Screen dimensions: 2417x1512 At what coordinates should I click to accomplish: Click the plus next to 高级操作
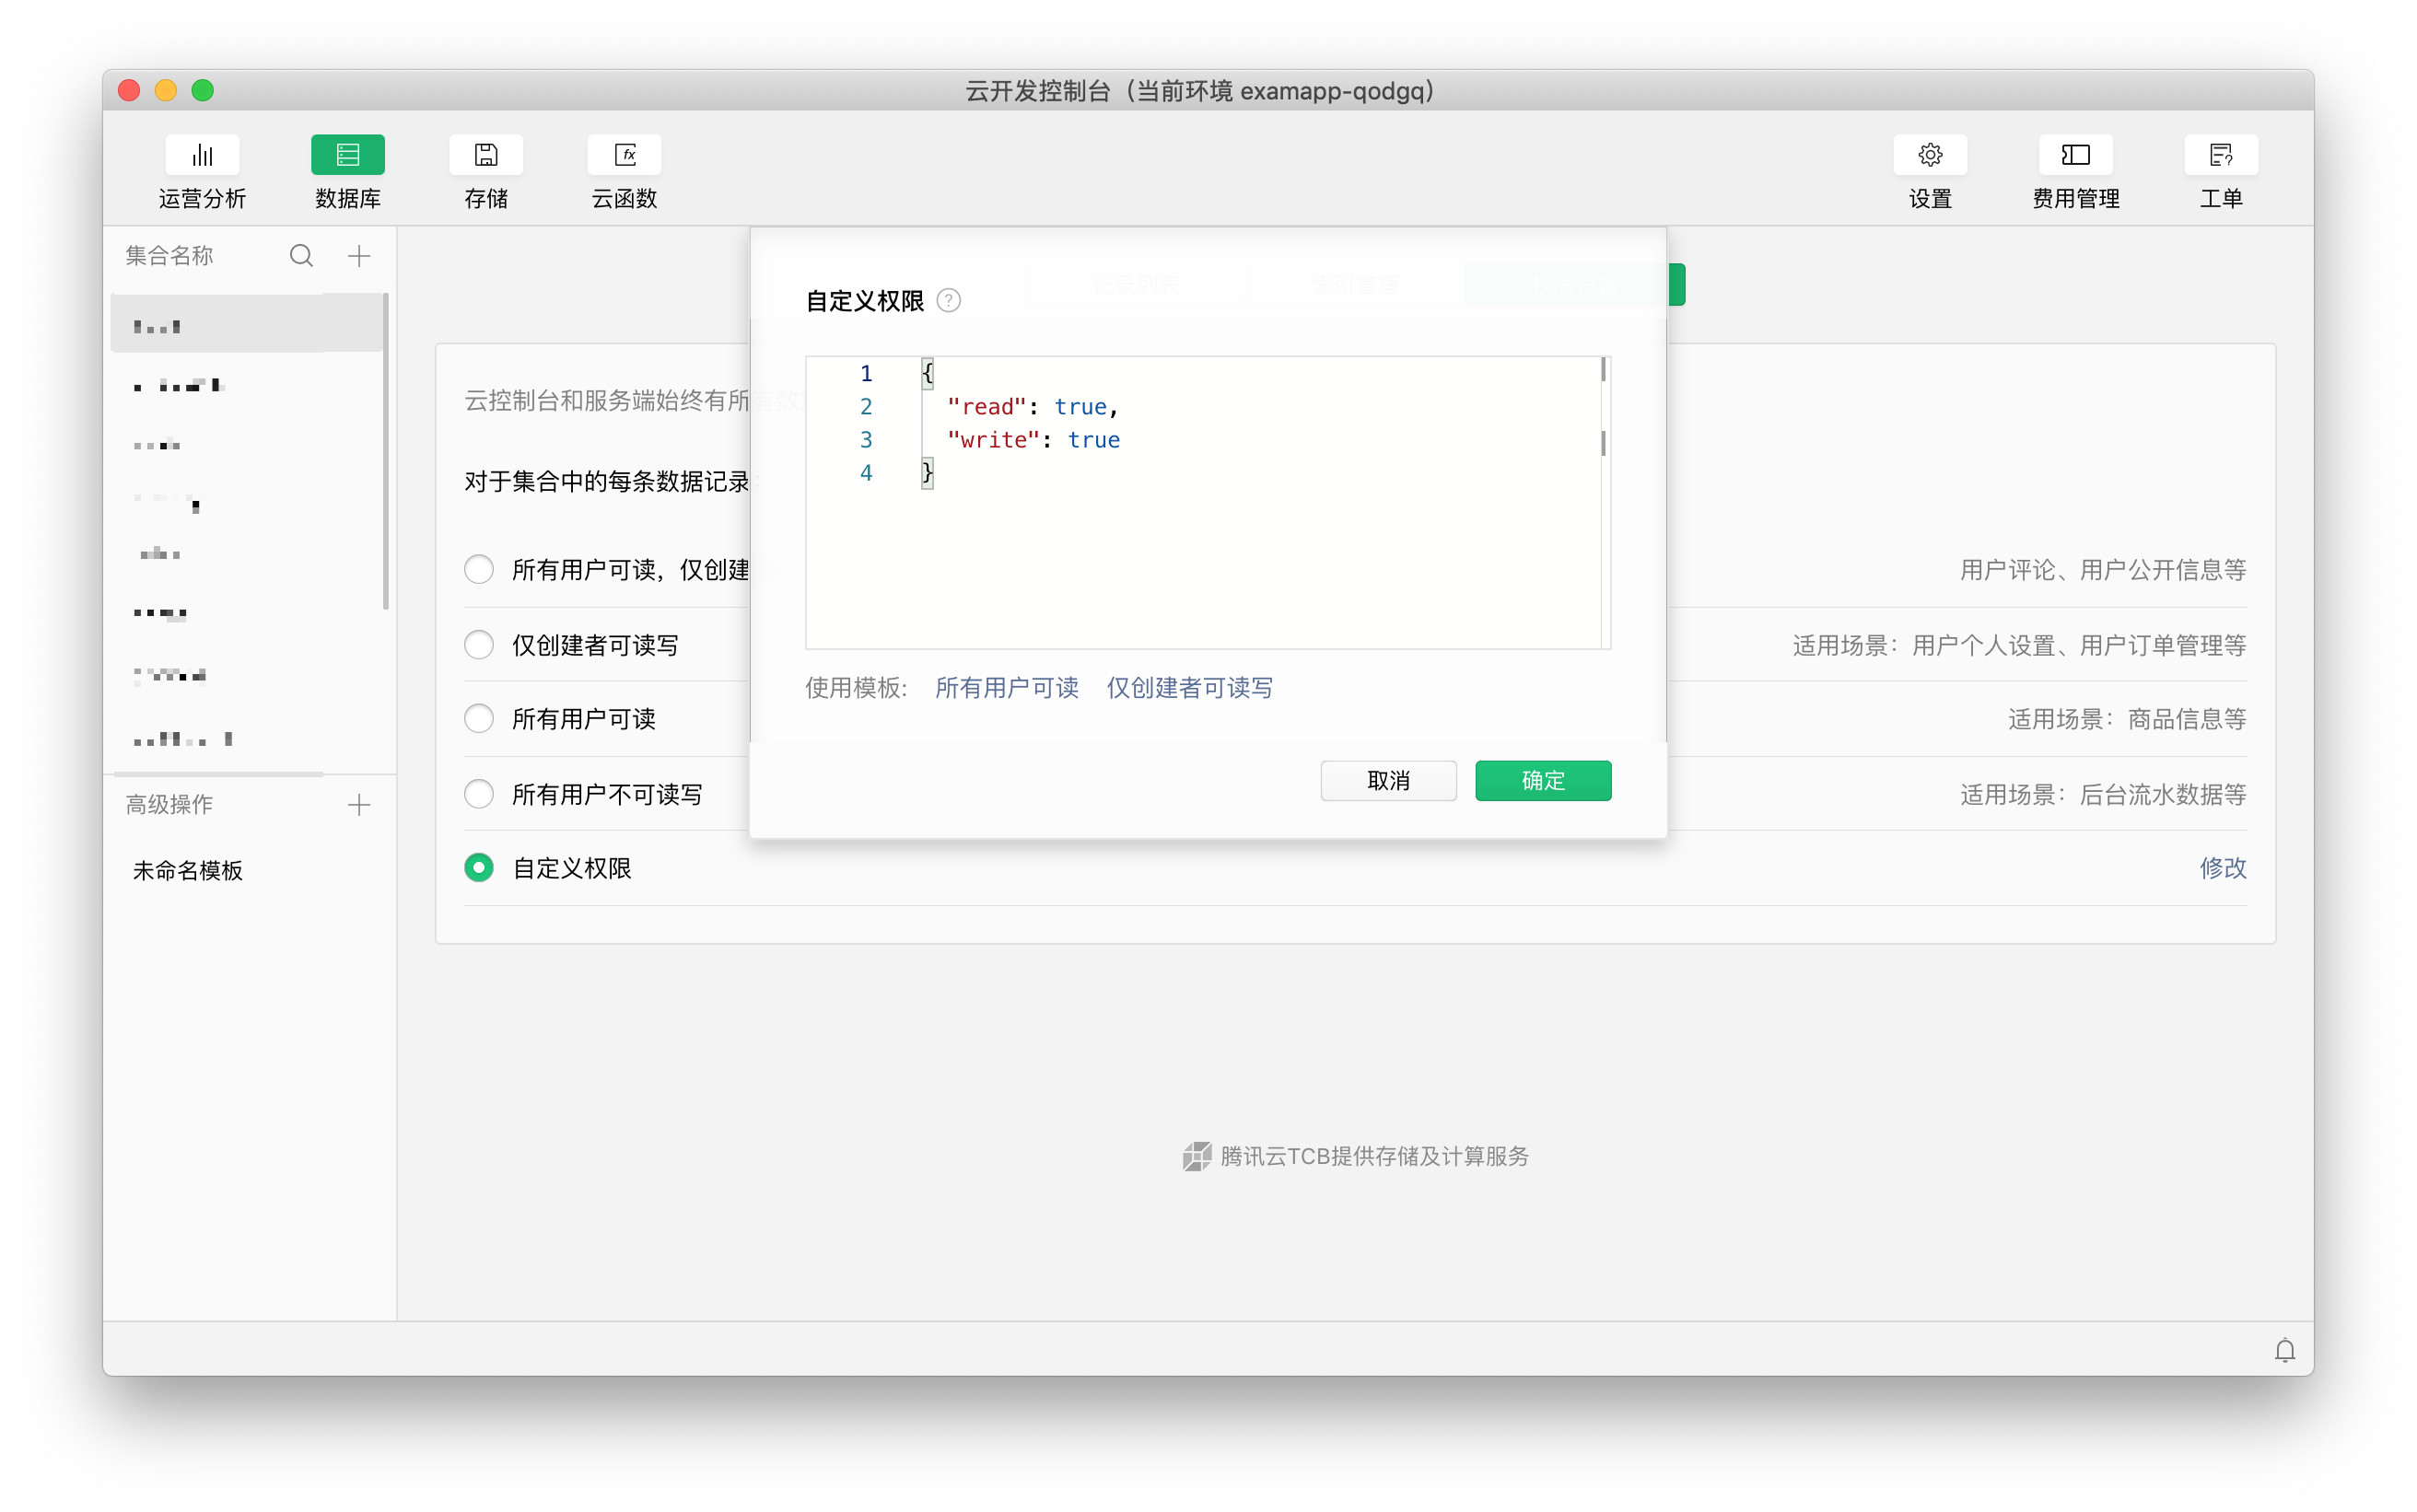point(359,805)
